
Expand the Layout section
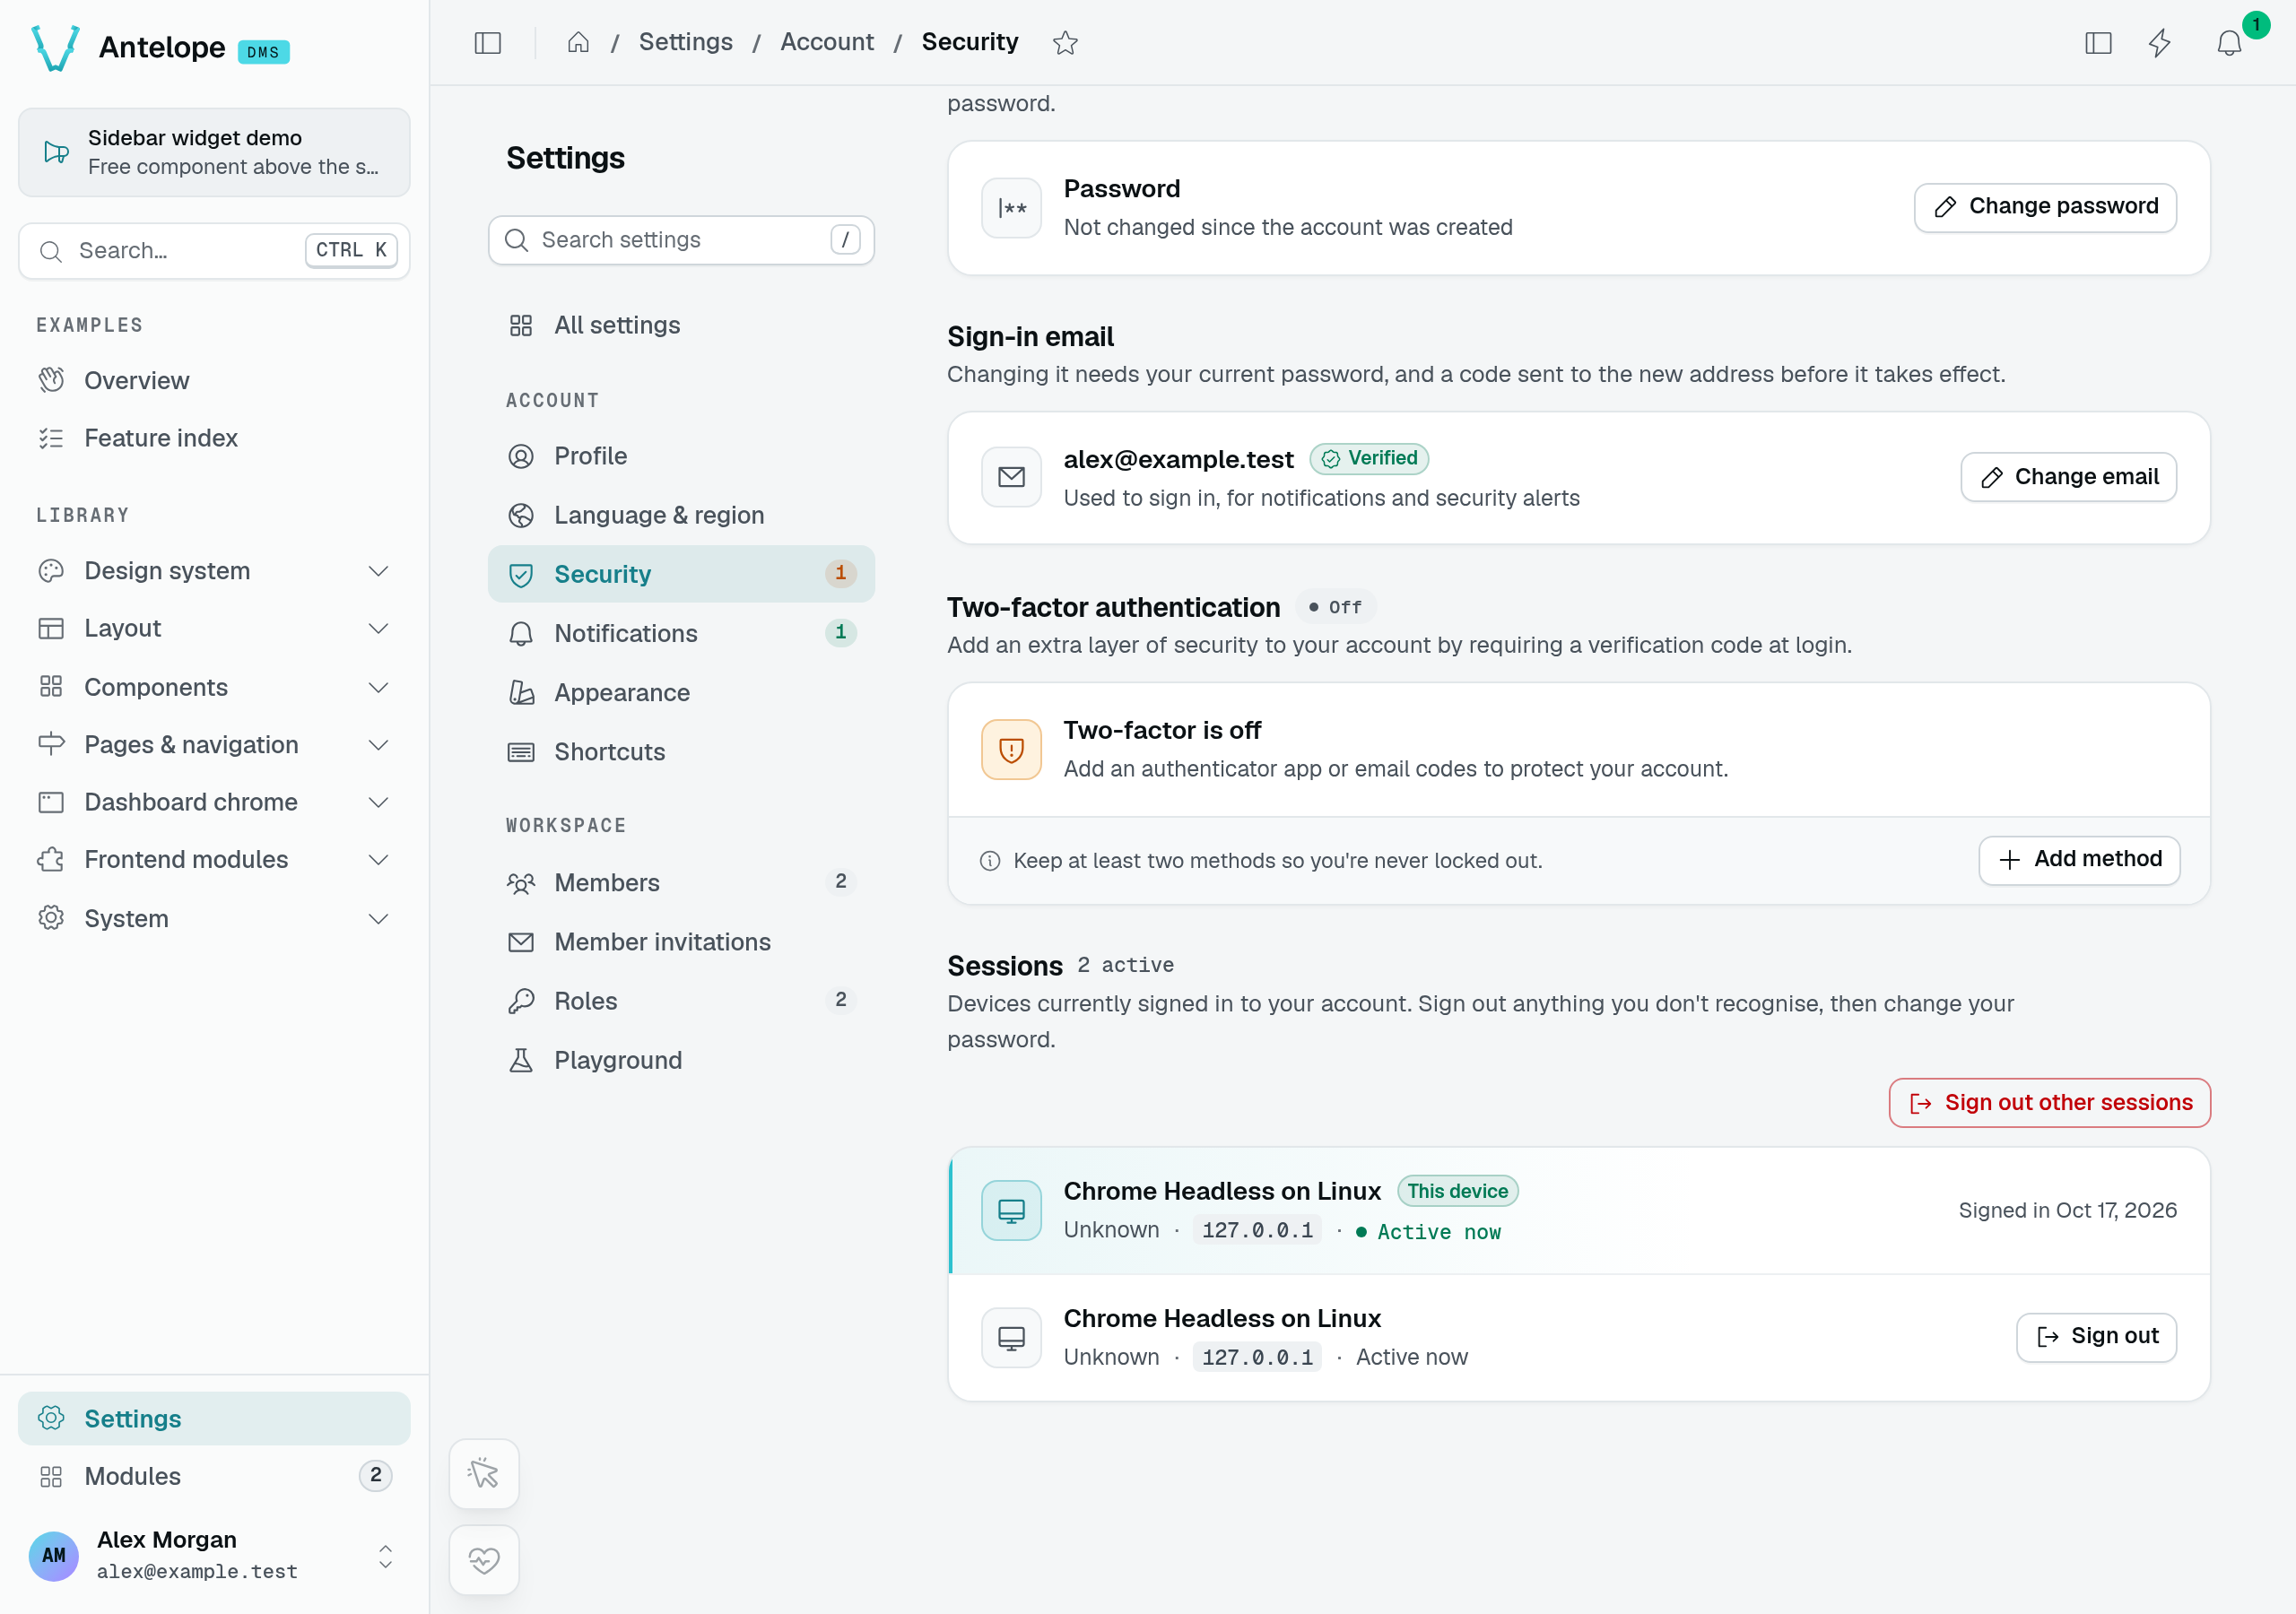pos(214,628)
